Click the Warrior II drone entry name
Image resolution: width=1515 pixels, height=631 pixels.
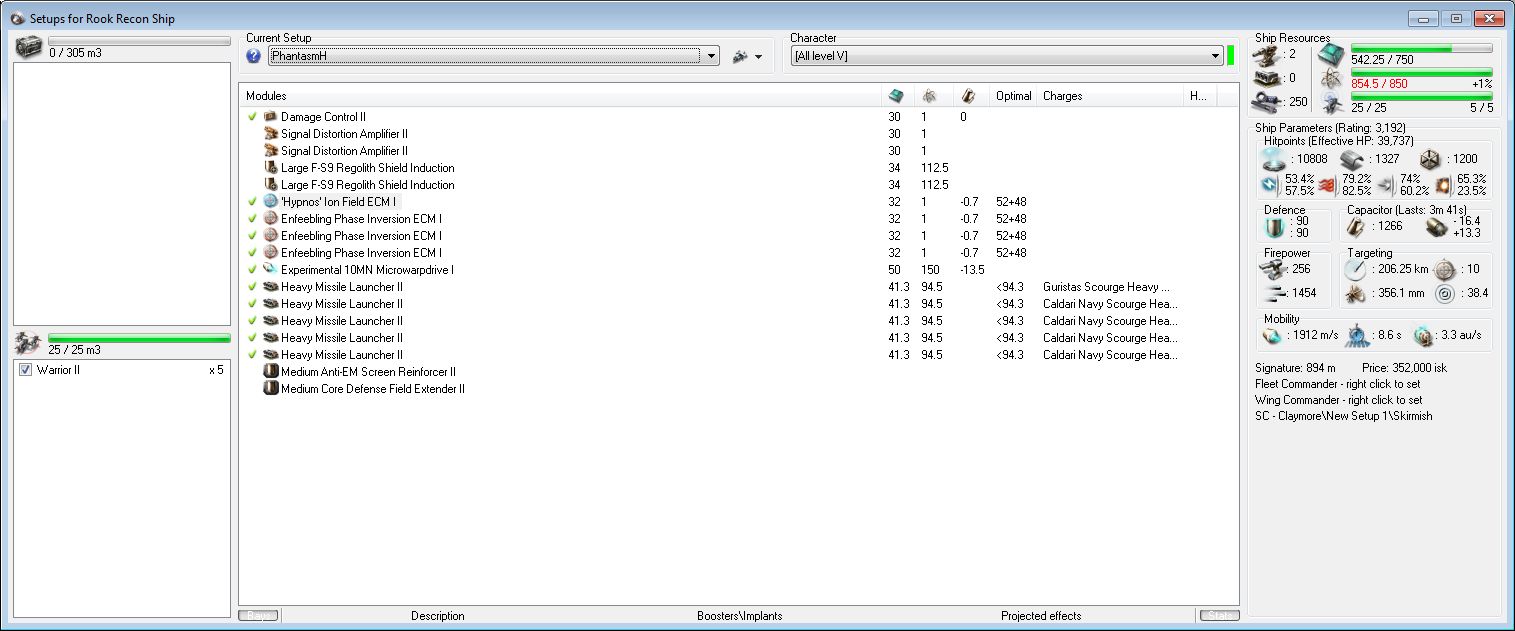tap(57, 370)
